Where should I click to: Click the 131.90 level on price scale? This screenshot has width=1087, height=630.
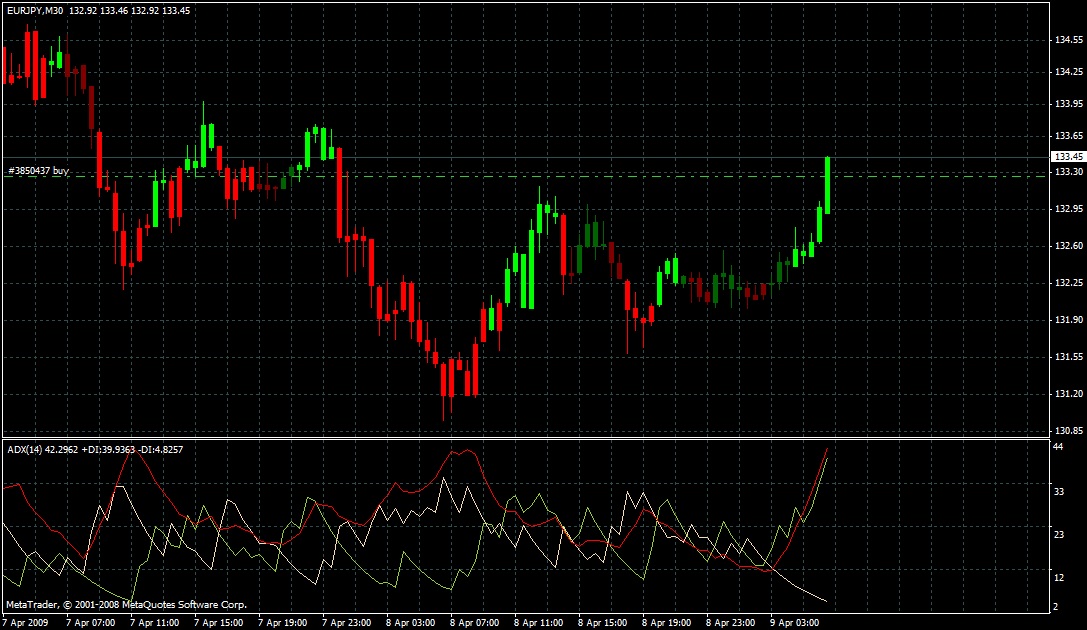click(1068, 320)
